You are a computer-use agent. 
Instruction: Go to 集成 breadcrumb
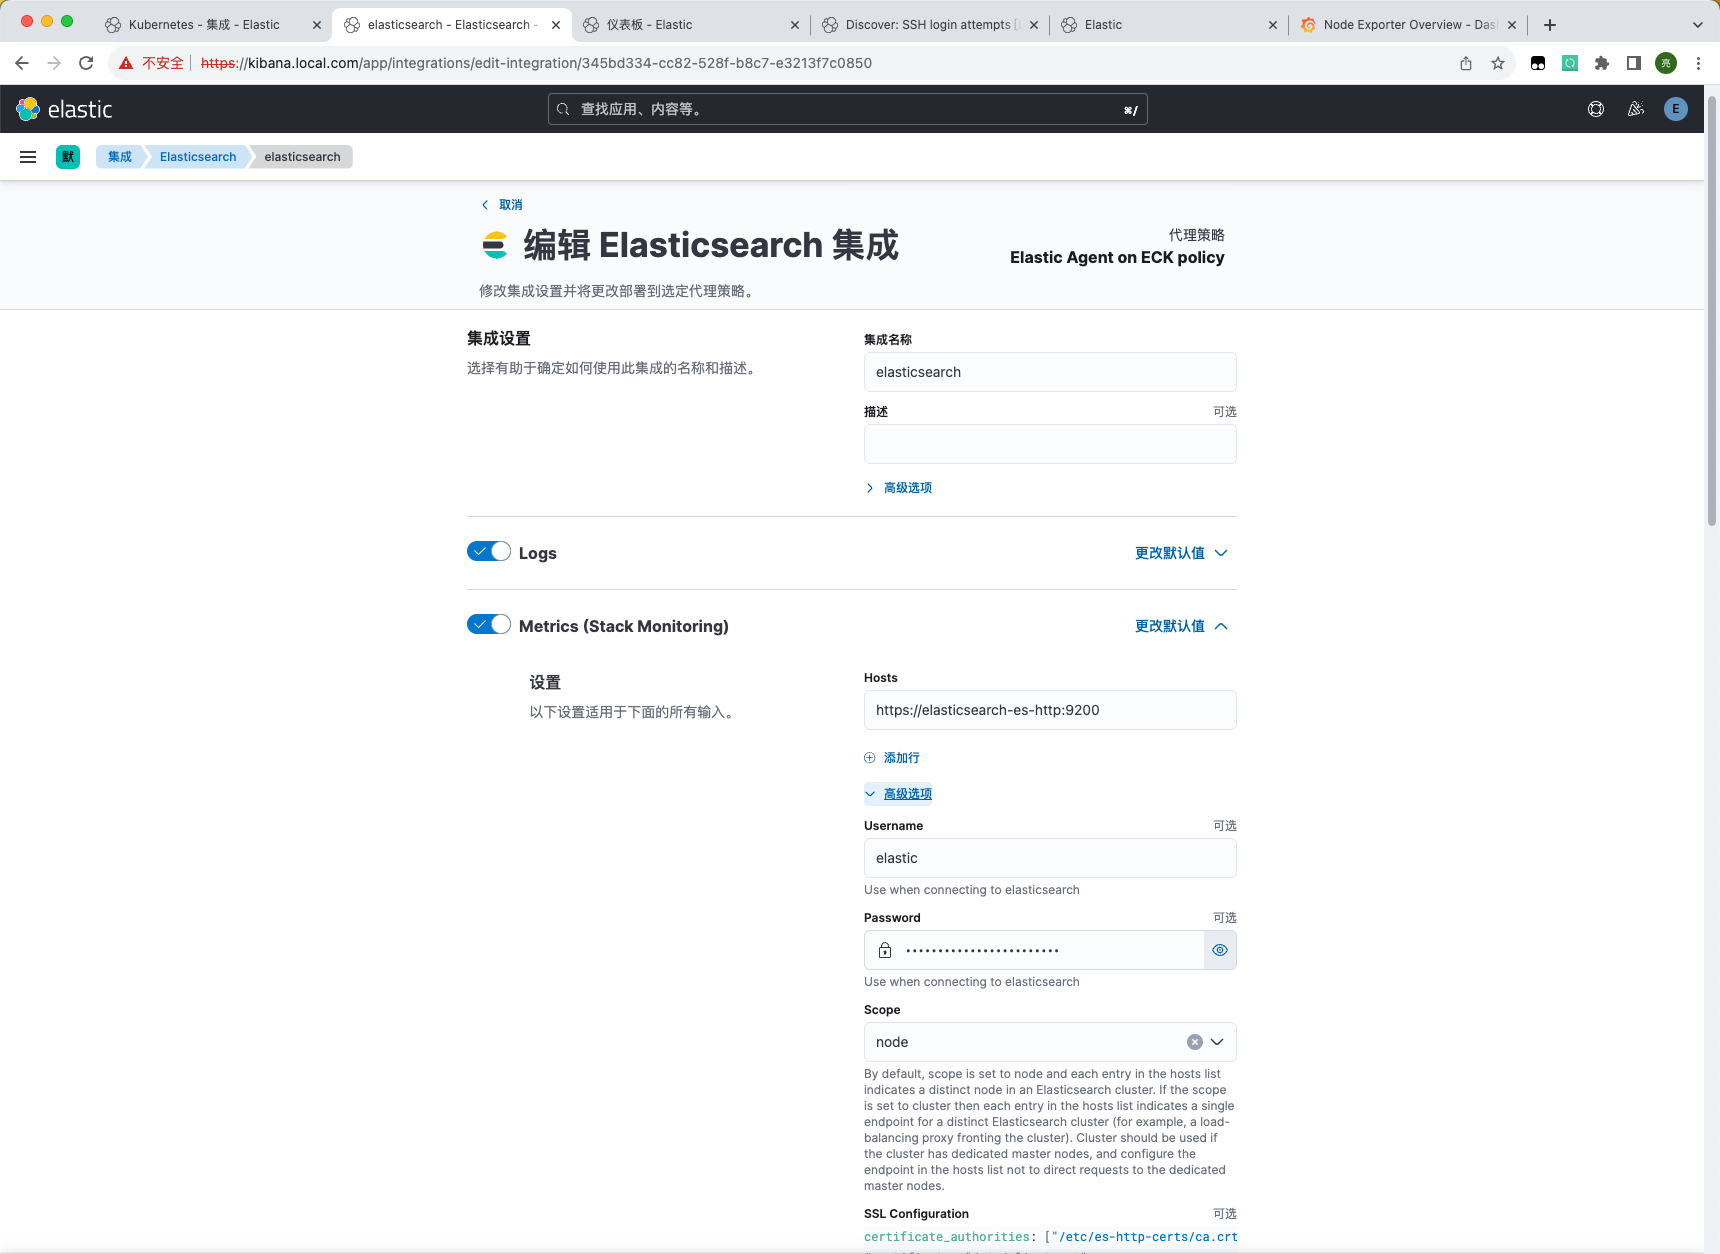tap(120, 157)
